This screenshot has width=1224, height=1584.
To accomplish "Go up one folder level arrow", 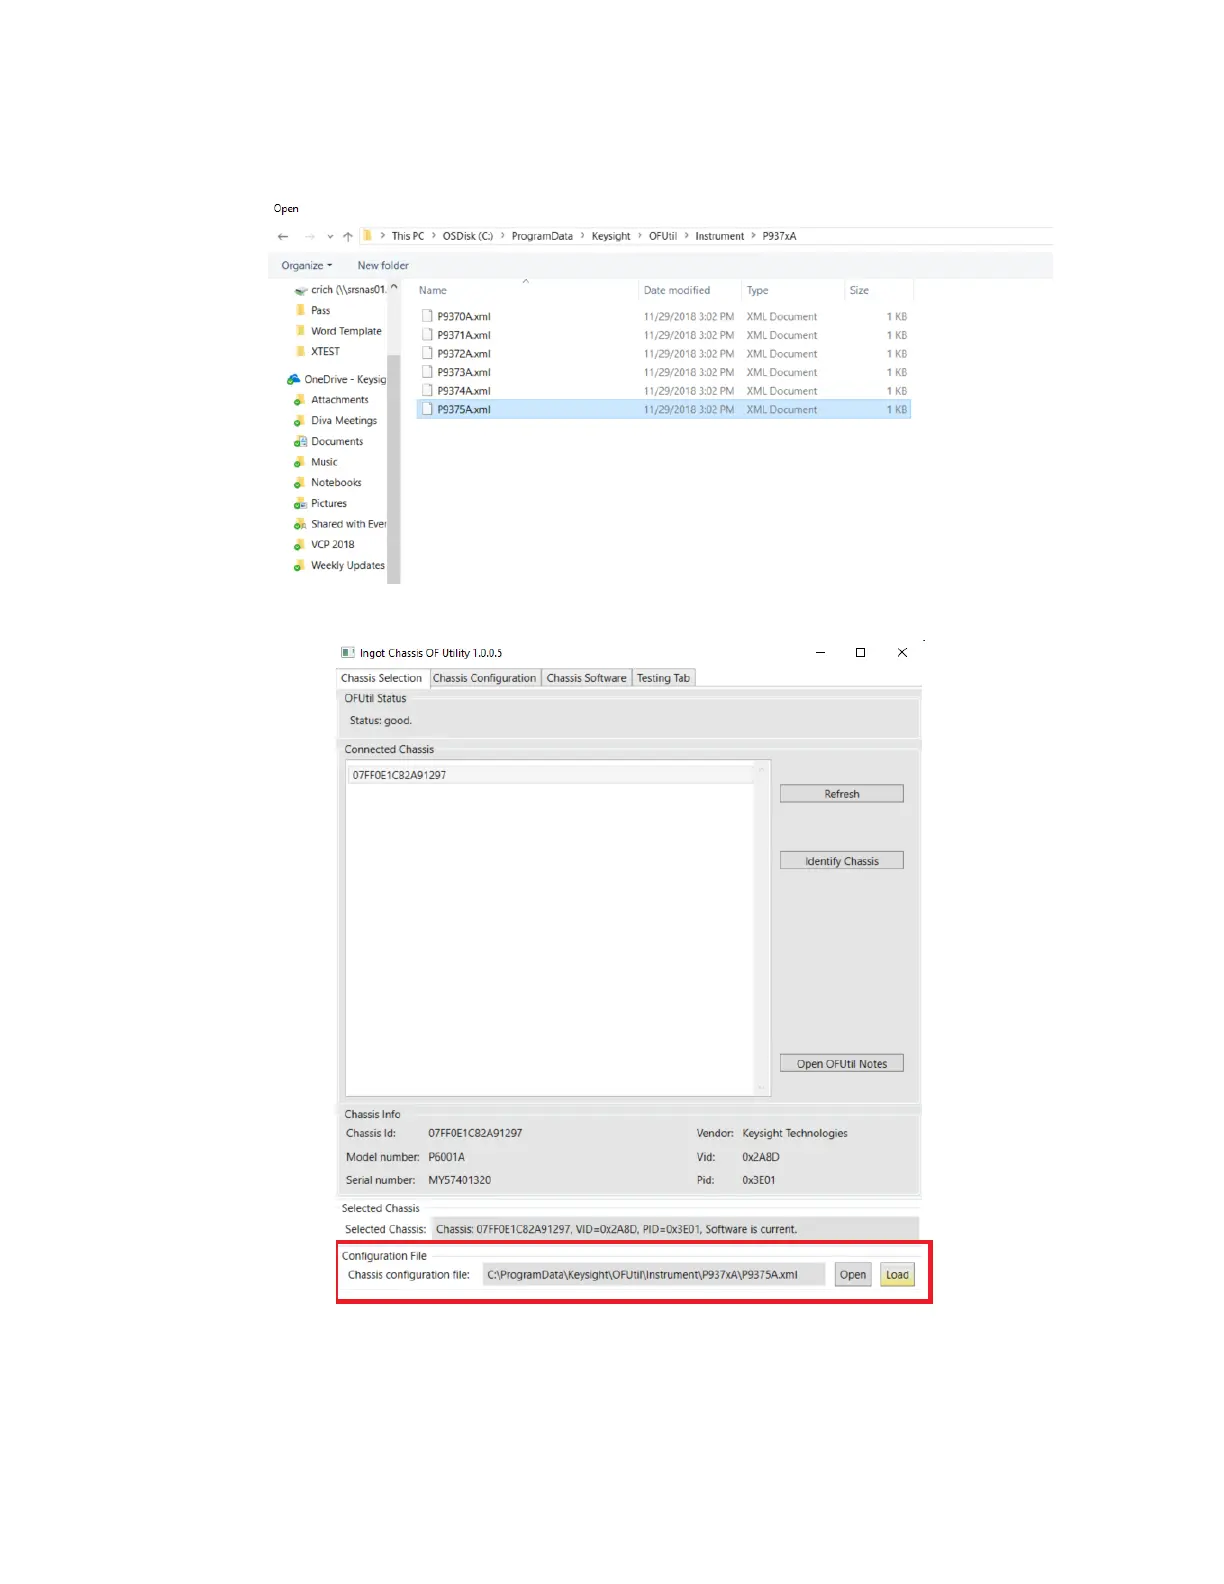I will coord(347,237).
